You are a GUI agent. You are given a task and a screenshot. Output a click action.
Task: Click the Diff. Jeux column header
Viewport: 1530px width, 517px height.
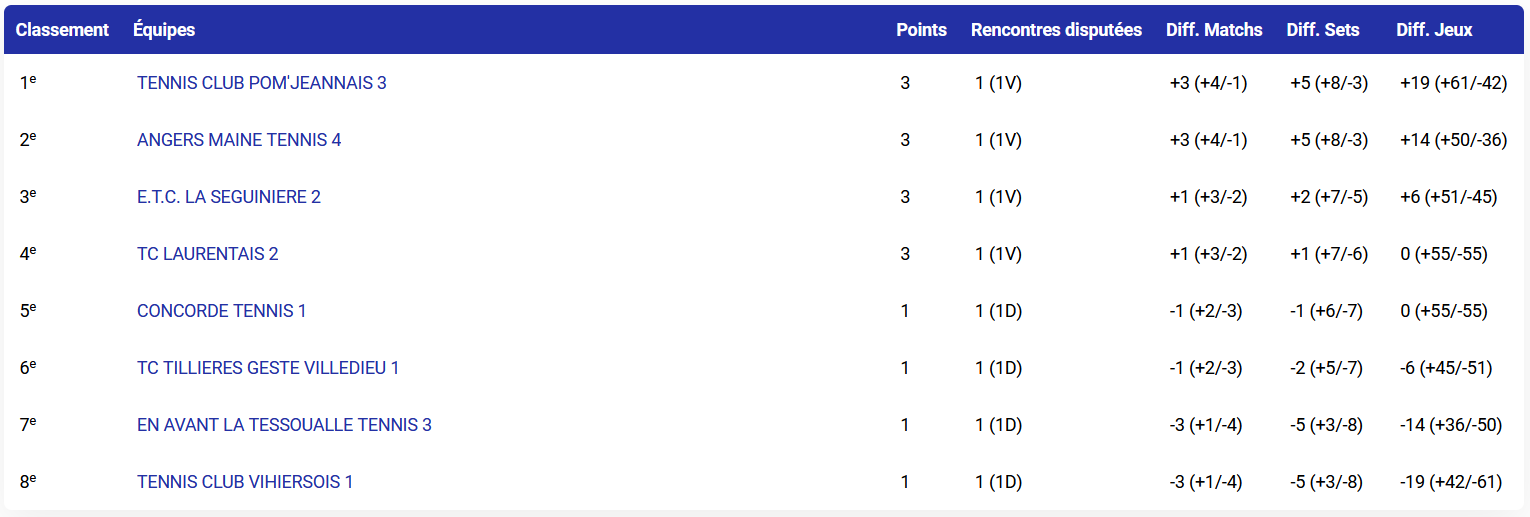pyautogui.click(x=1434, y=30)
